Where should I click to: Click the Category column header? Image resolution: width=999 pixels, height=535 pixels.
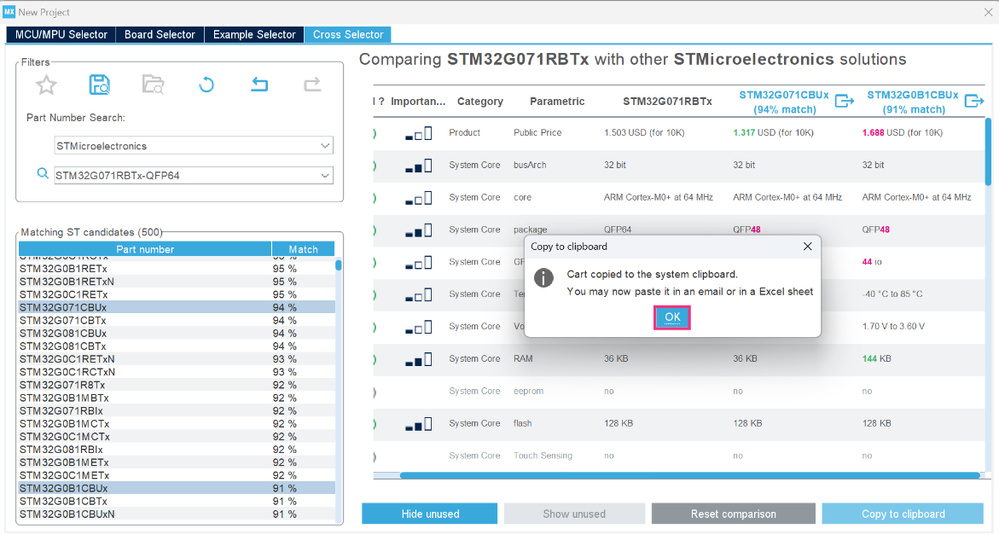[480, 101]
